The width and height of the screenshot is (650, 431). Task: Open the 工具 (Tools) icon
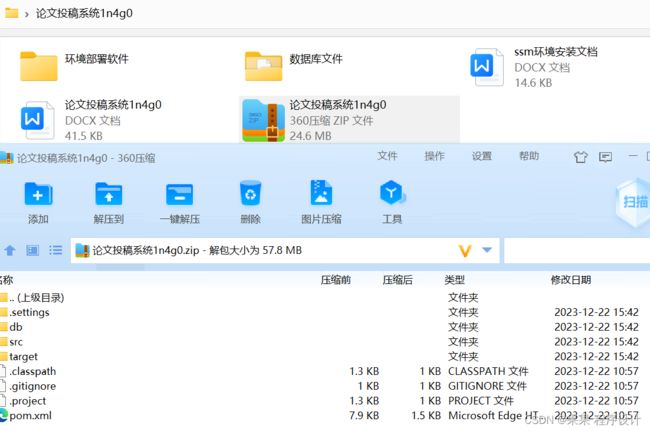392,193
